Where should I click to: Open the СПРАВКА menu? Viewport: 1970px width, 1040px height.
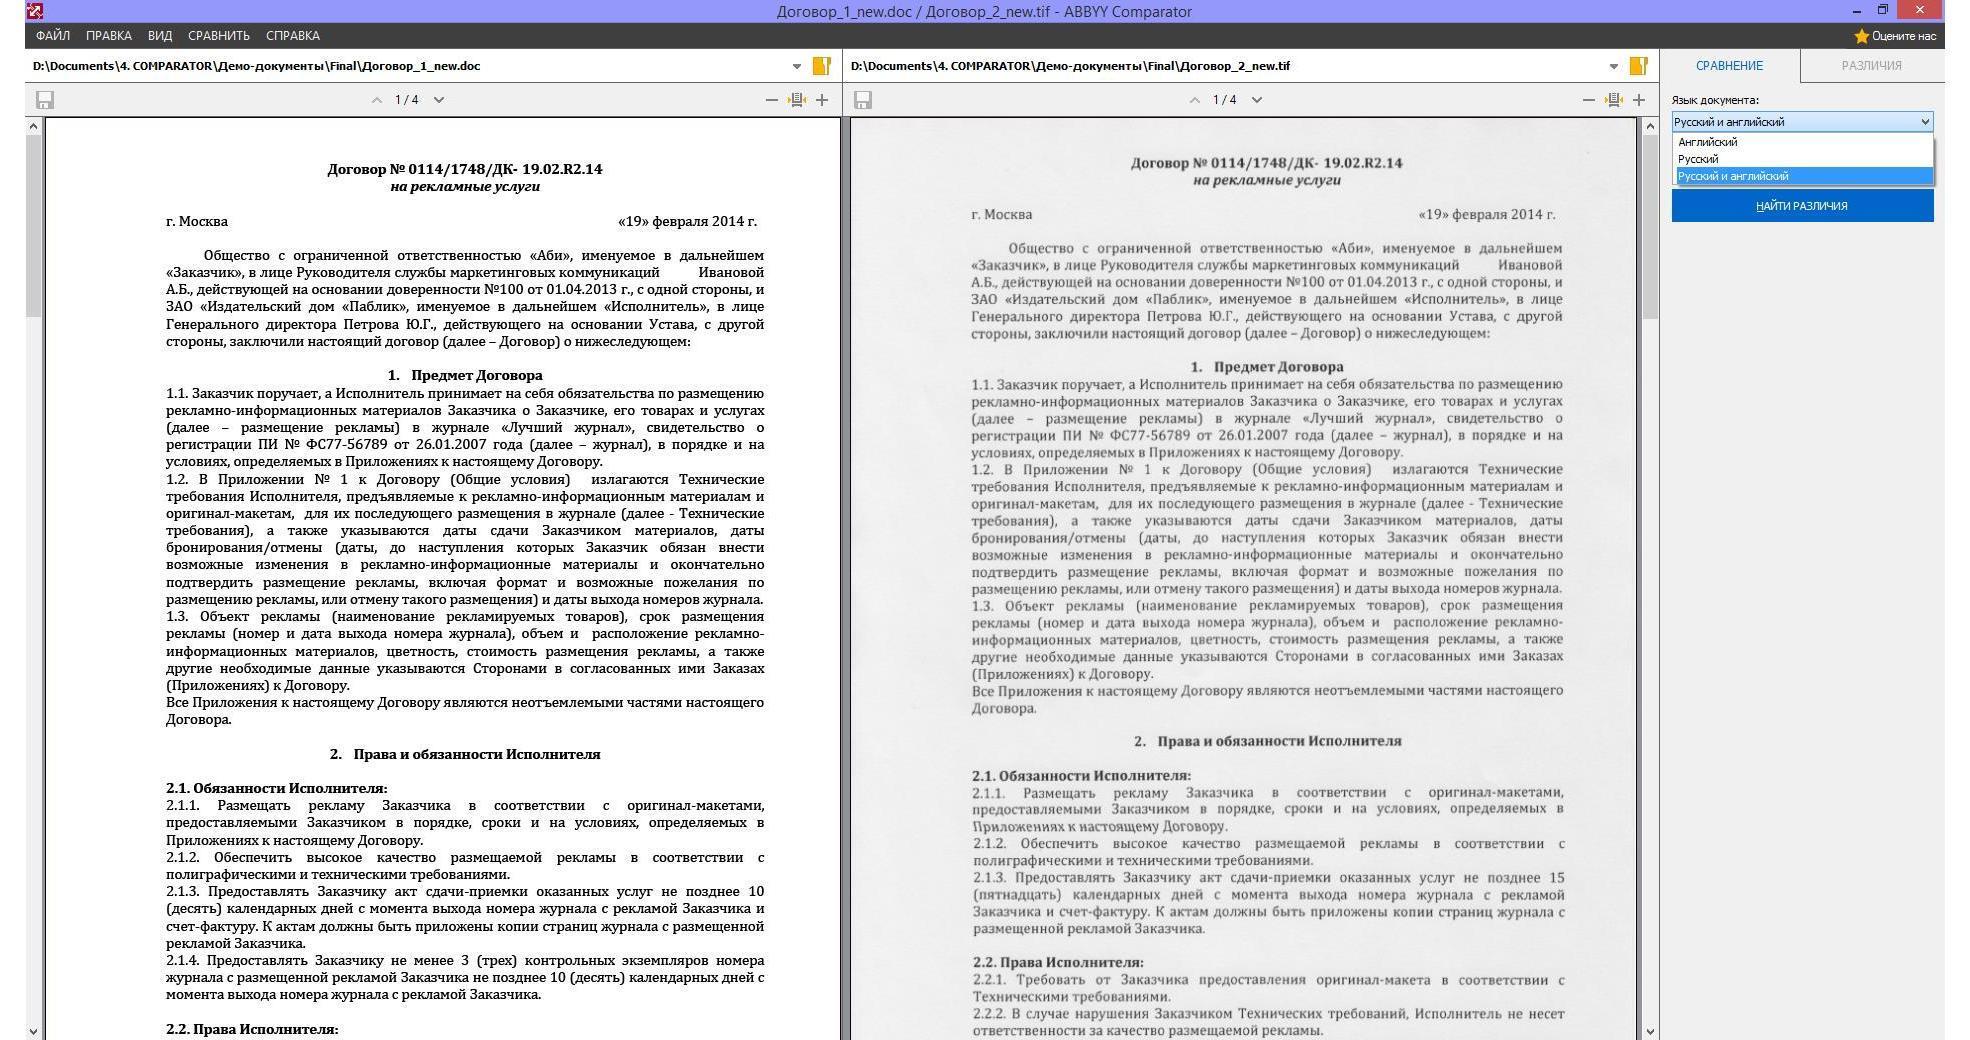(293, 36)
